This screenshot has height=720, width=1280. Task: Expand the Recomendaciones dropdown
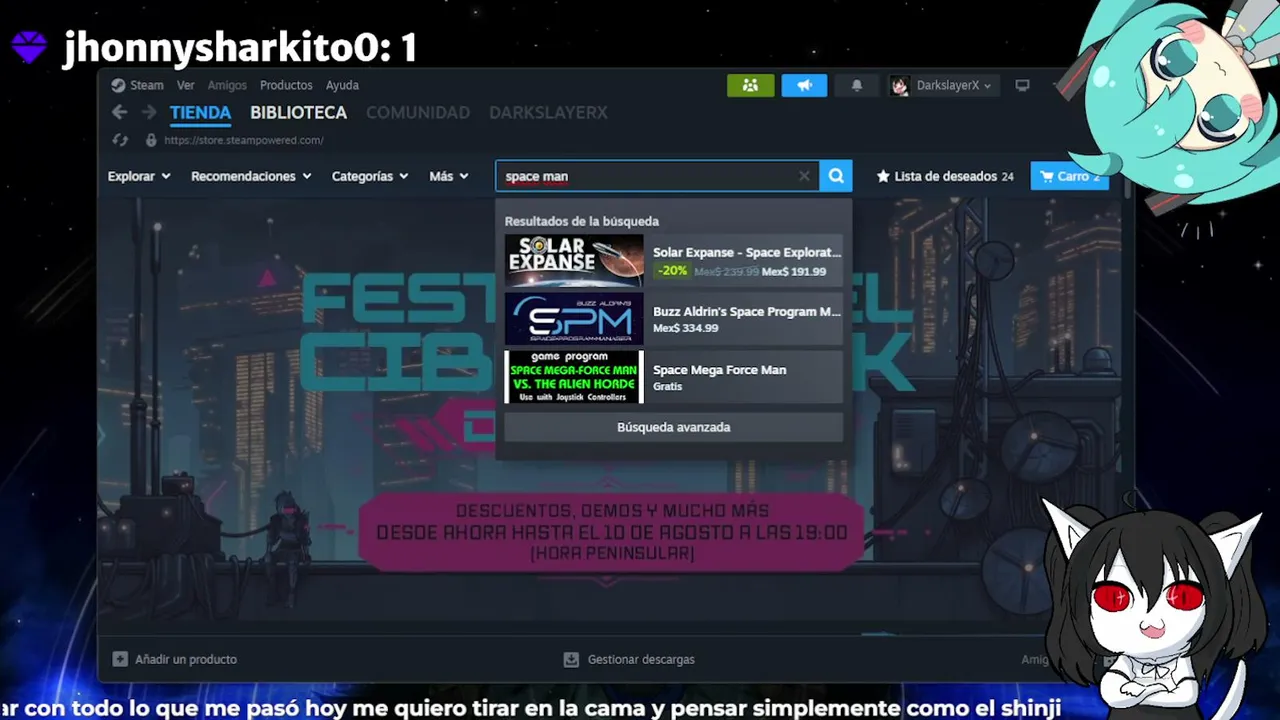[251, 176]
